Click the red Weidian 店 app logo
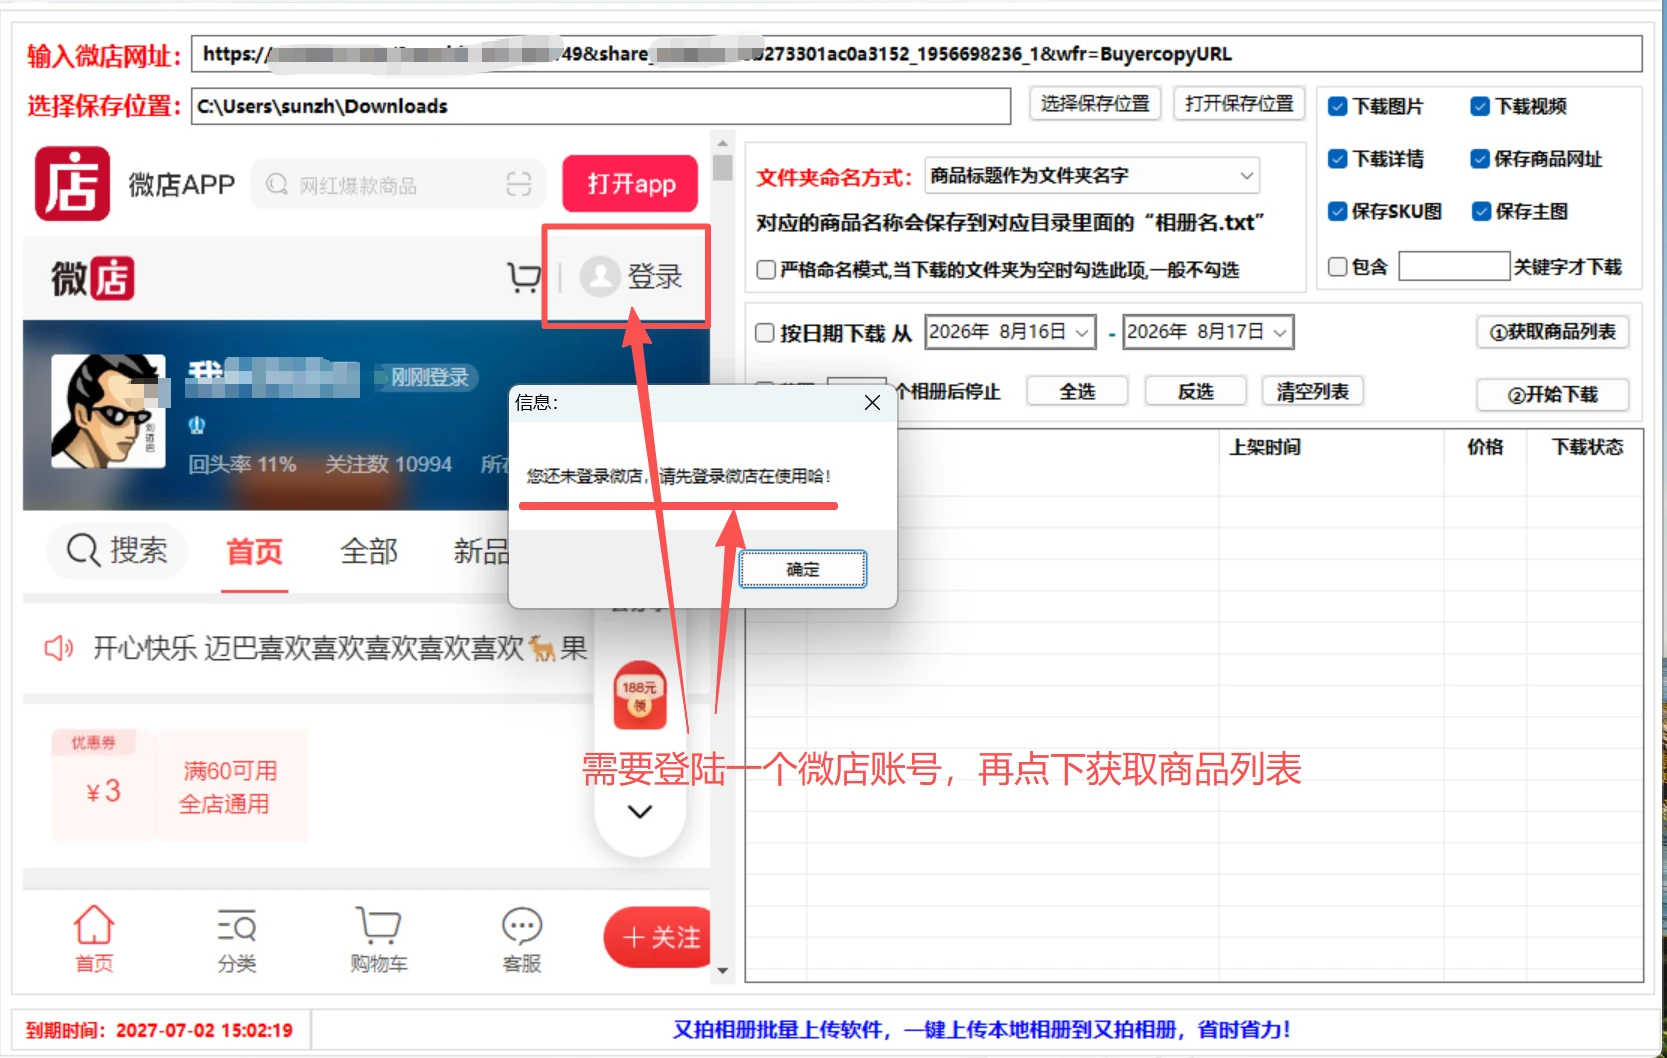1667x1058 pixels. pos(72,184)
